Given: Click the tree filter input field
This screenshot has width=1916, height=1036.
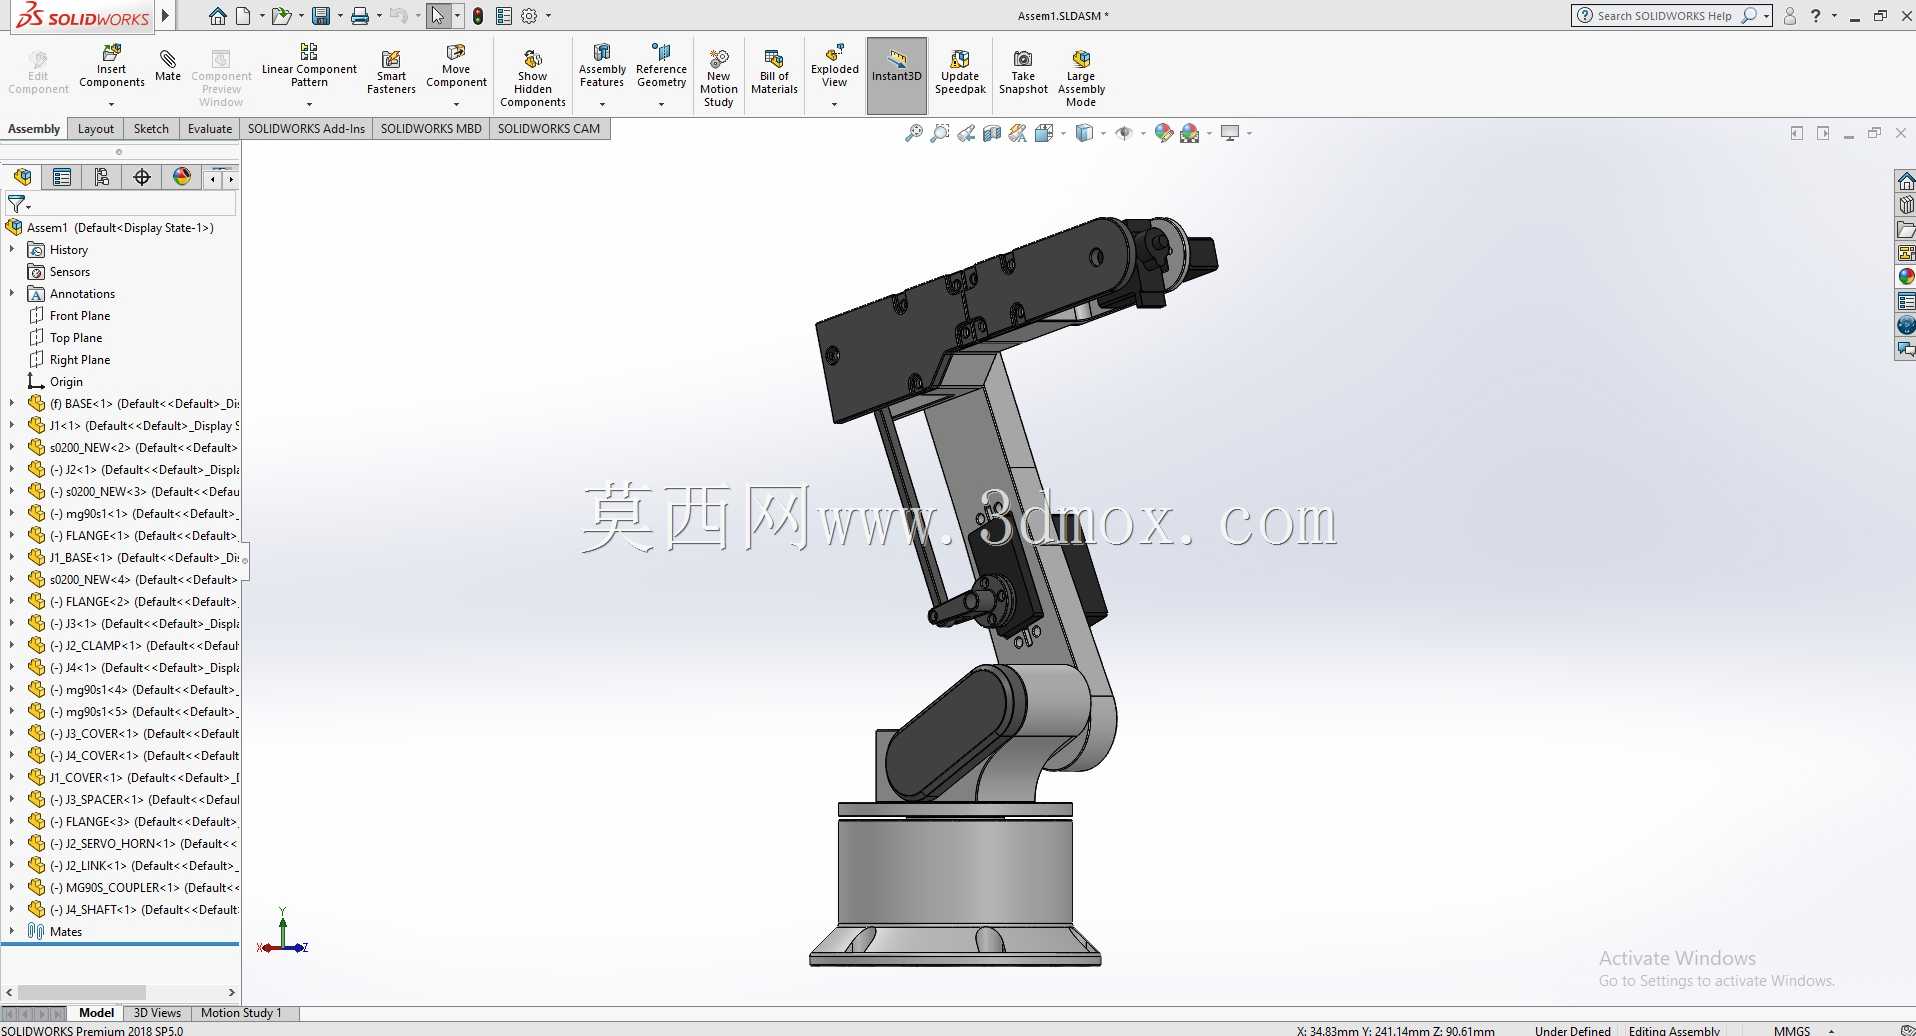Looking at the screenshot, I should coord(135,204).
